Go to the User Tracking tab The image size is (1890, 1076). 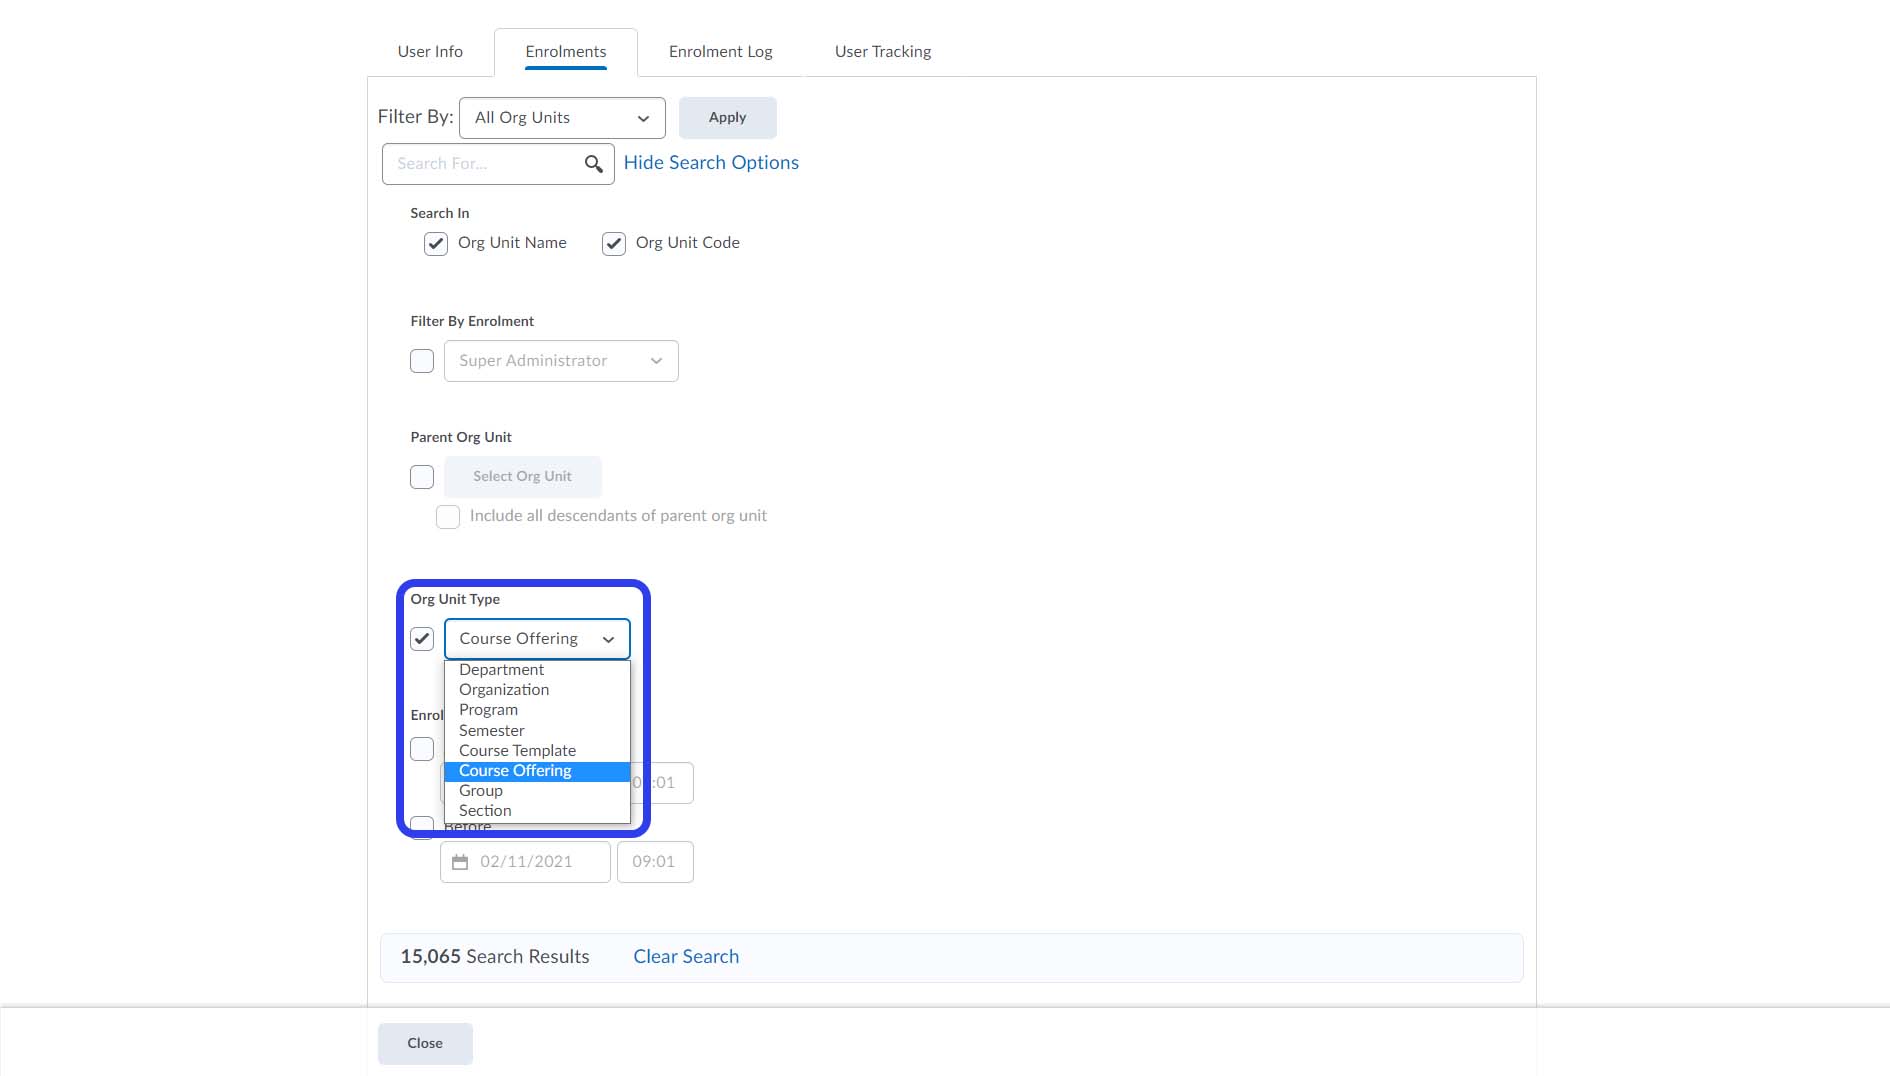[882, 52]
